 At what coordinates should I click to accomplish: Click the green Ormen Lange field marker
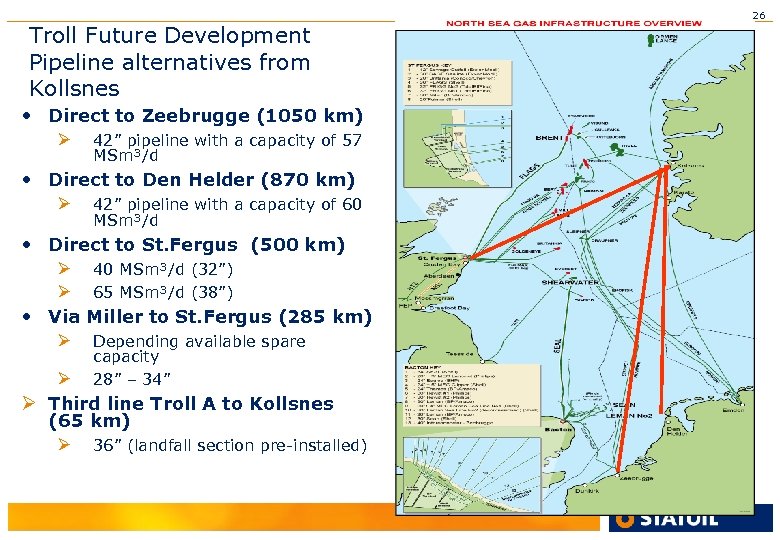[x=651, y=39]
